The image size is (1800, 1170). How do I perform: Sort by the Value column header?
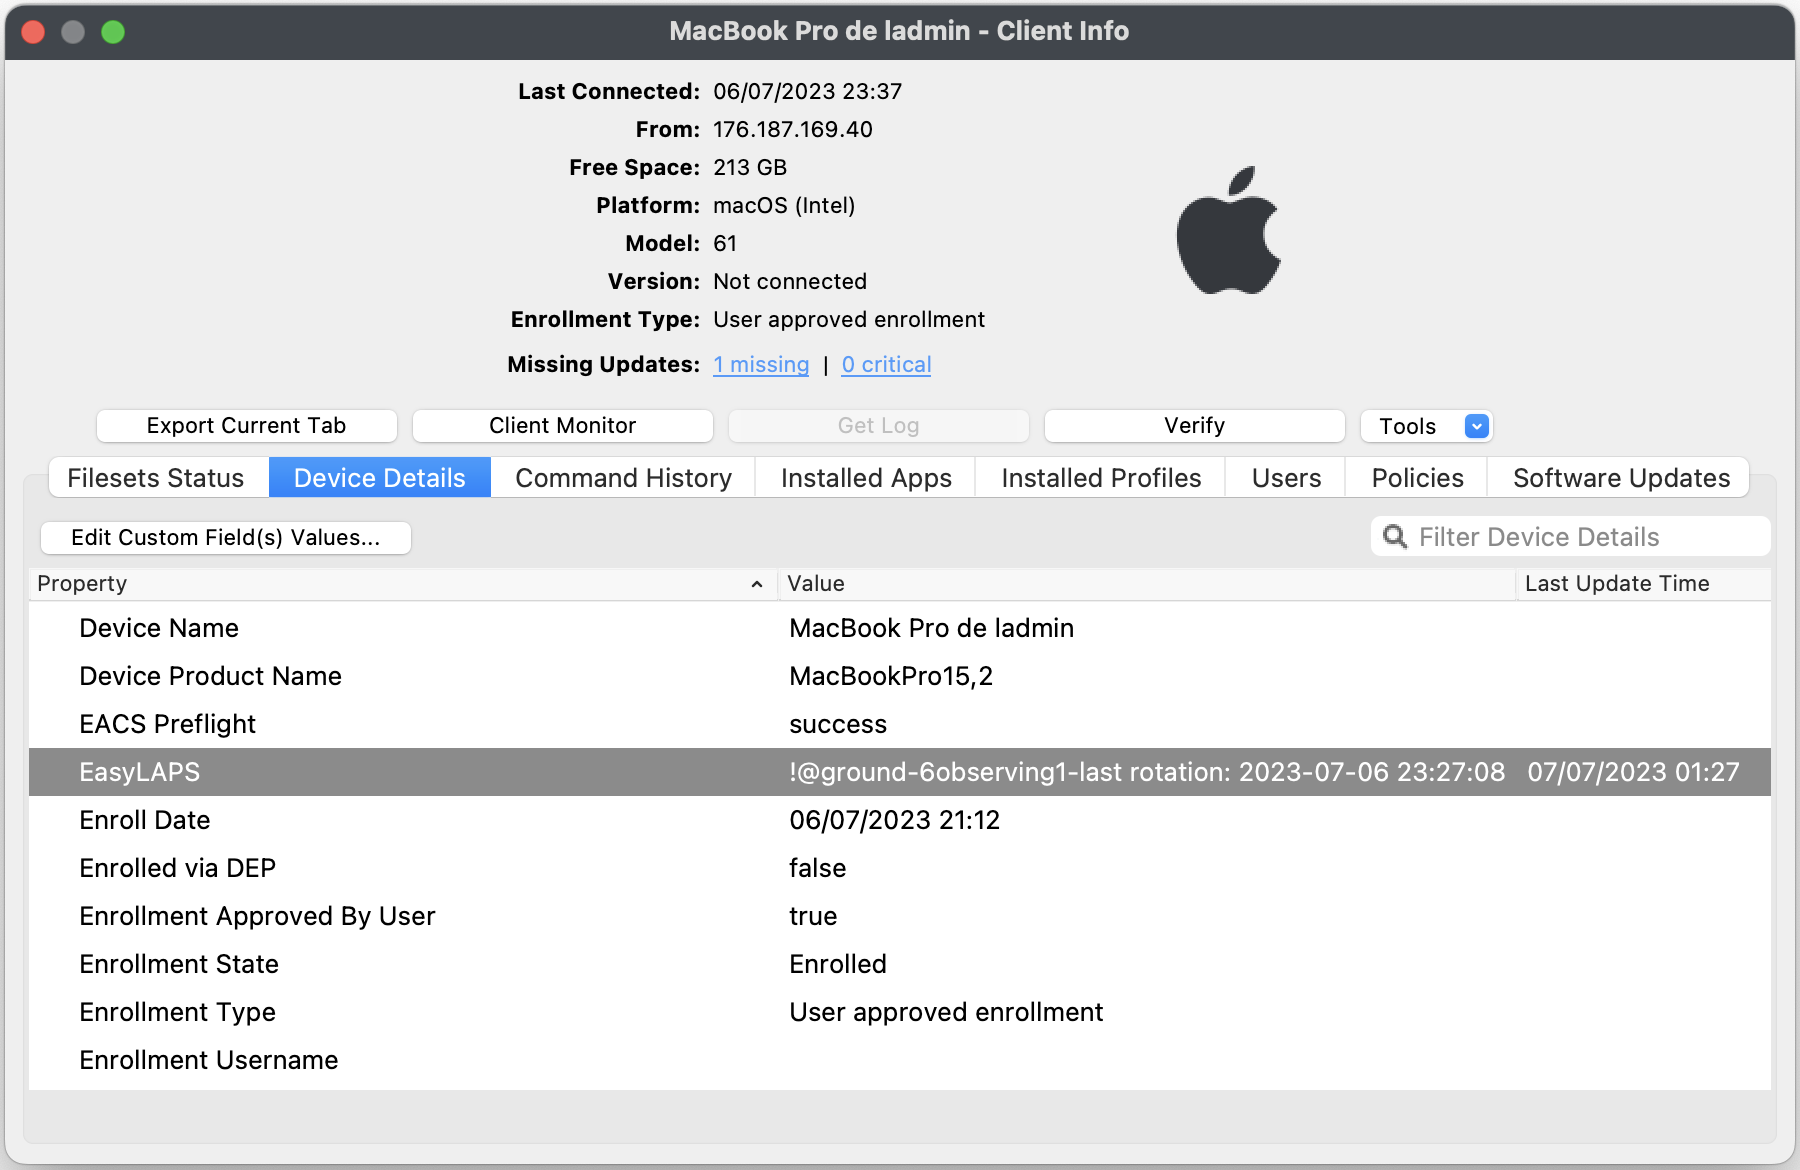[1147, 584]
